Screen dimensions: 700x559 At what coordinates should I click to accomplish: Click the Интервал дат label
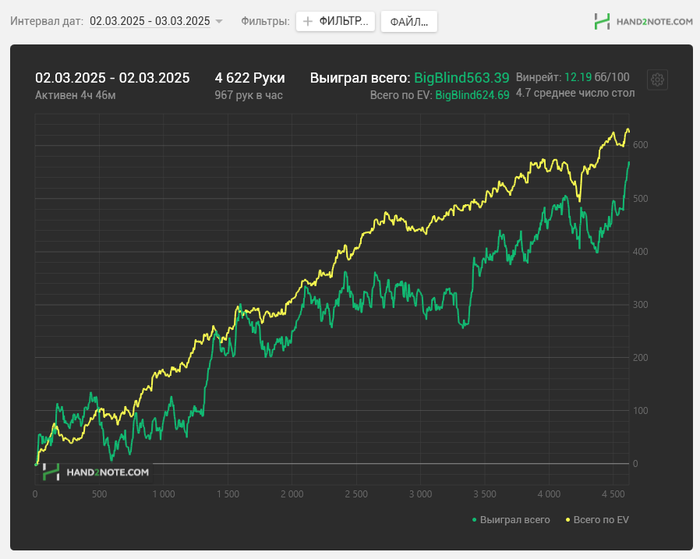click(x=47, y=21)
